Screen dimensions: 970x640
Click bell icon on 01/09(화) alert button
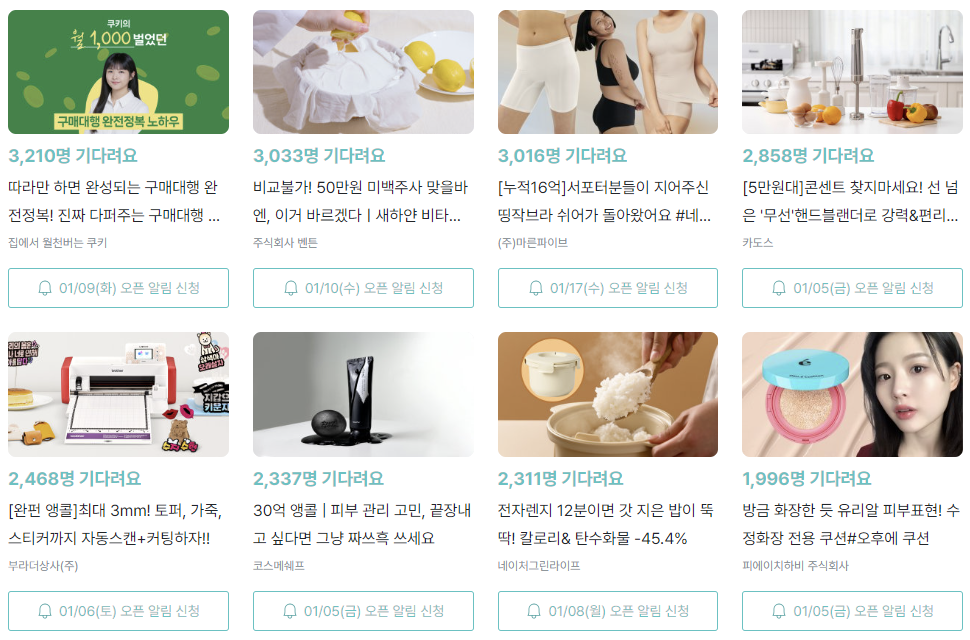[45, 288]
